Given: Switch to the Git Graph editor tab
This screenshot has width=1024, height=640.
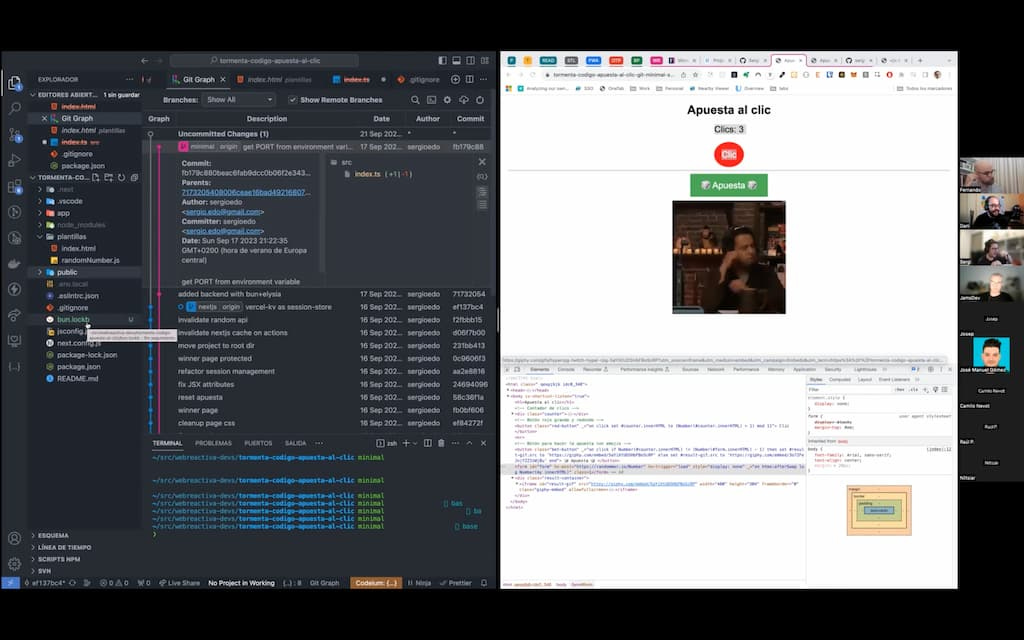Looking at the screenshot, I should [199, 79].
